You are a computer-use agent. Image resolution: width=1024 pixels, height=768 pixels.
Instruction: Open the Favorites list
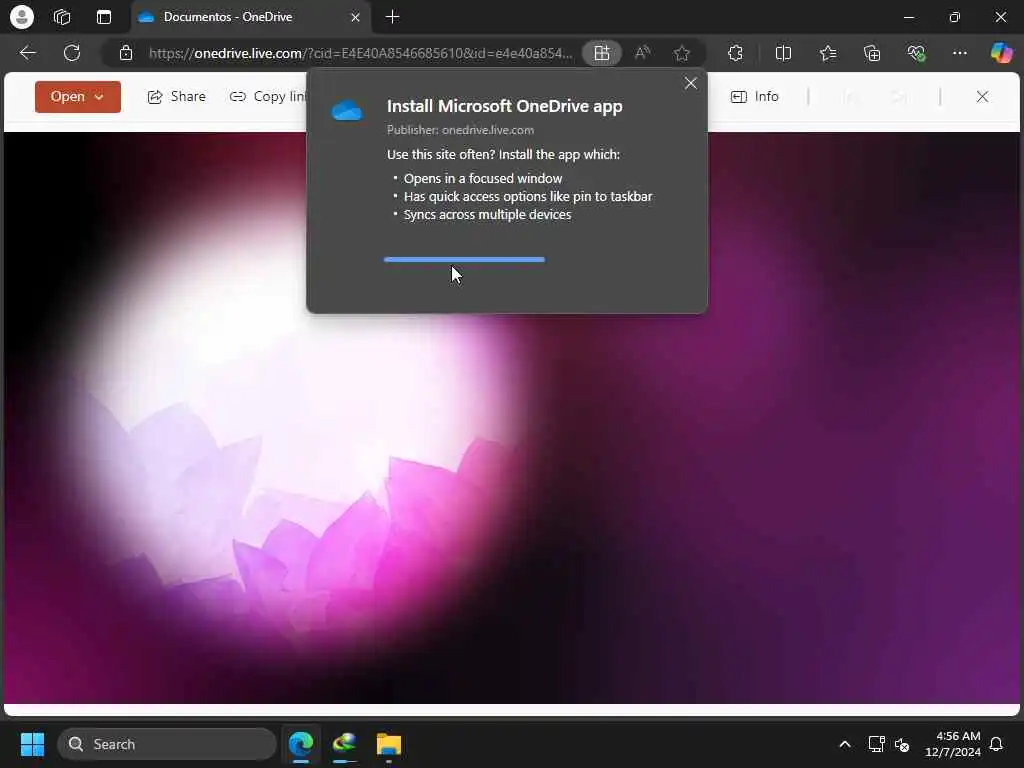828,53
